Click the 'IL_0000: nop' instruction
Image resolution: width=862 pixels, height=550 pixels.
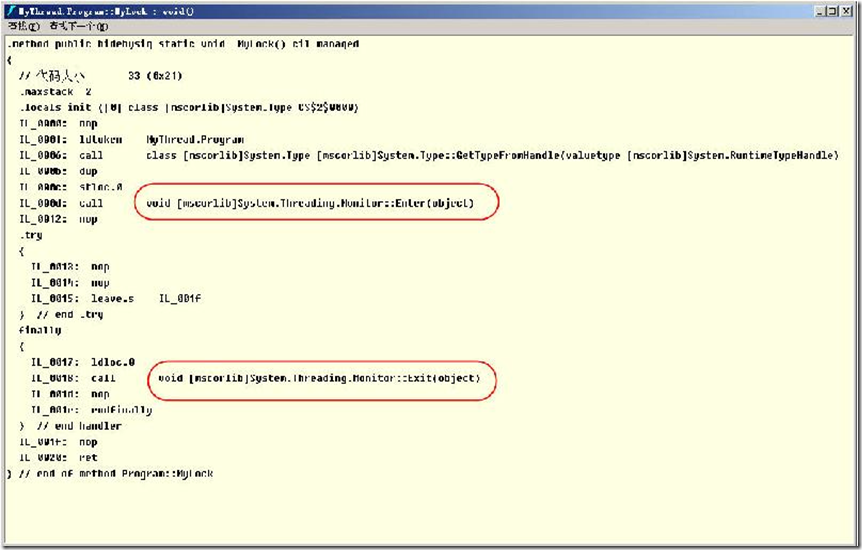[x=58, y=123]
